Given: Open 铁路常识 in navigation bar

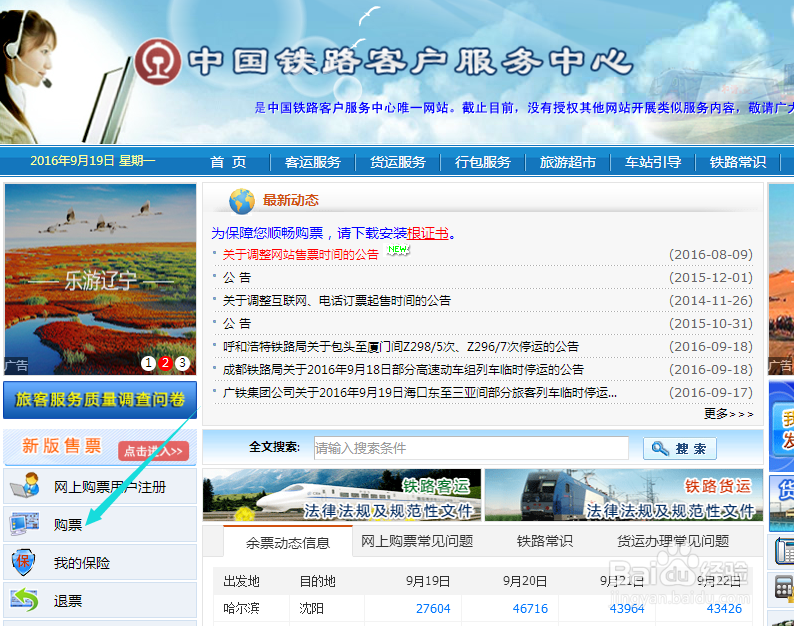Looking at the screenshot, I should point(738,162).
